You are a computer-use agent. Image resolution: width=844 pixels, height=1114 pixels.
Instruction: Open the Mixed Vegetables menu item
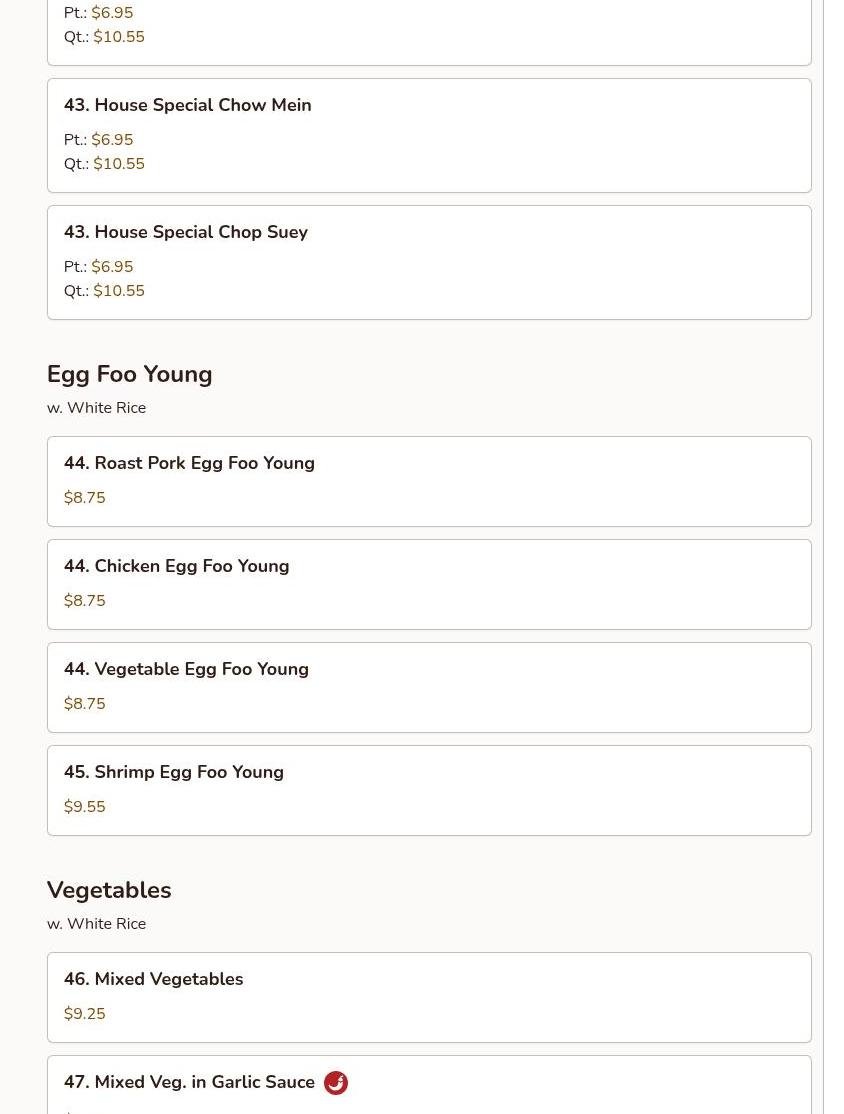pyautogui.click(x=153, y=979)
